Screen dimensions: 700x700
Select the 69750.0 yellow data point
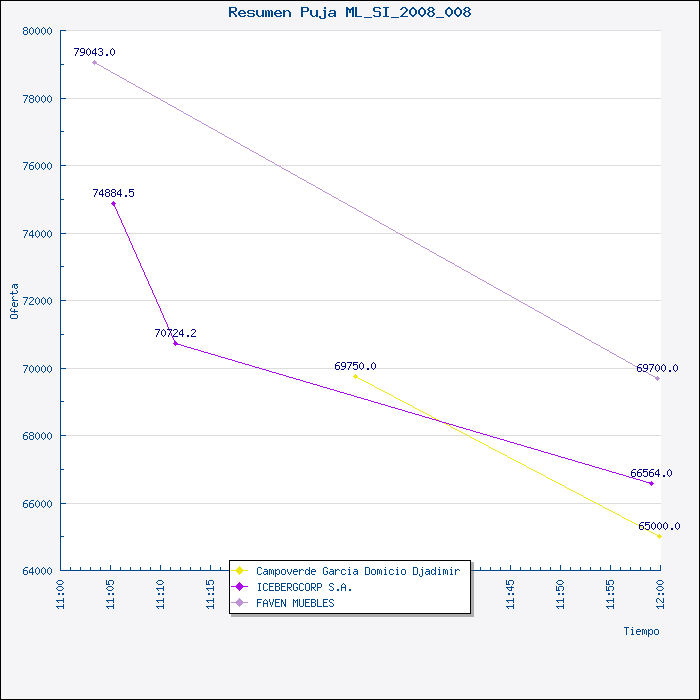pos(355,376)
